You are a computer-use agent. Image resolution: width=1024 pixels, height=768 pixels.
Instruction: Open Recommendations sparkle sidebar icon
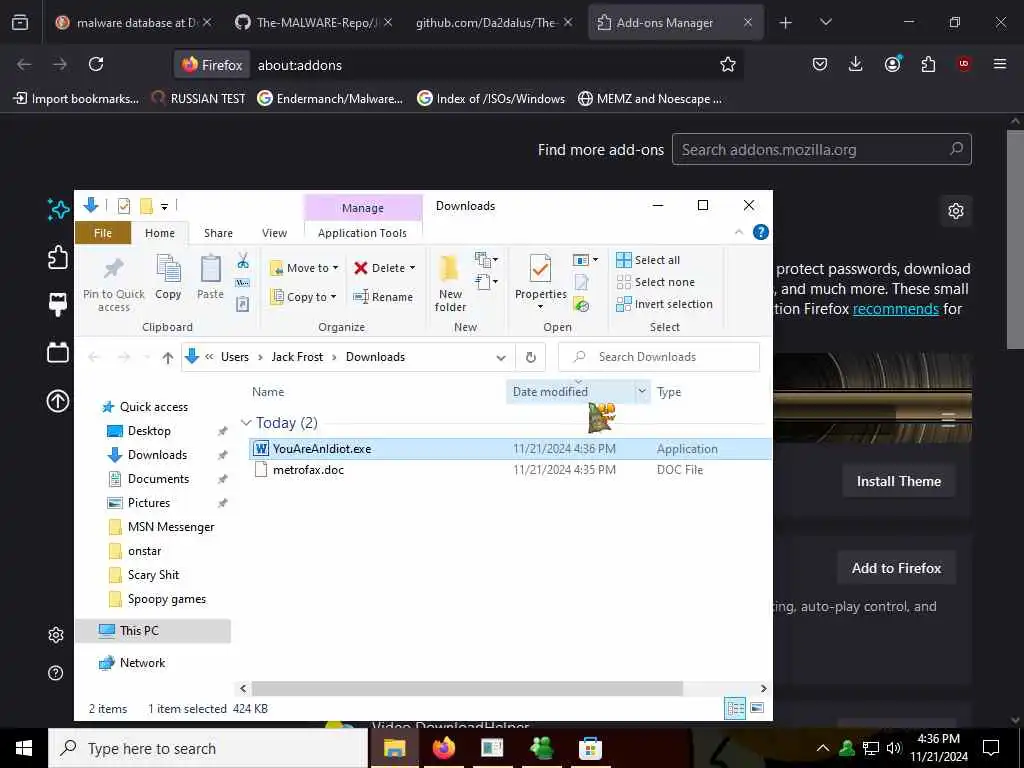point(57,210)
